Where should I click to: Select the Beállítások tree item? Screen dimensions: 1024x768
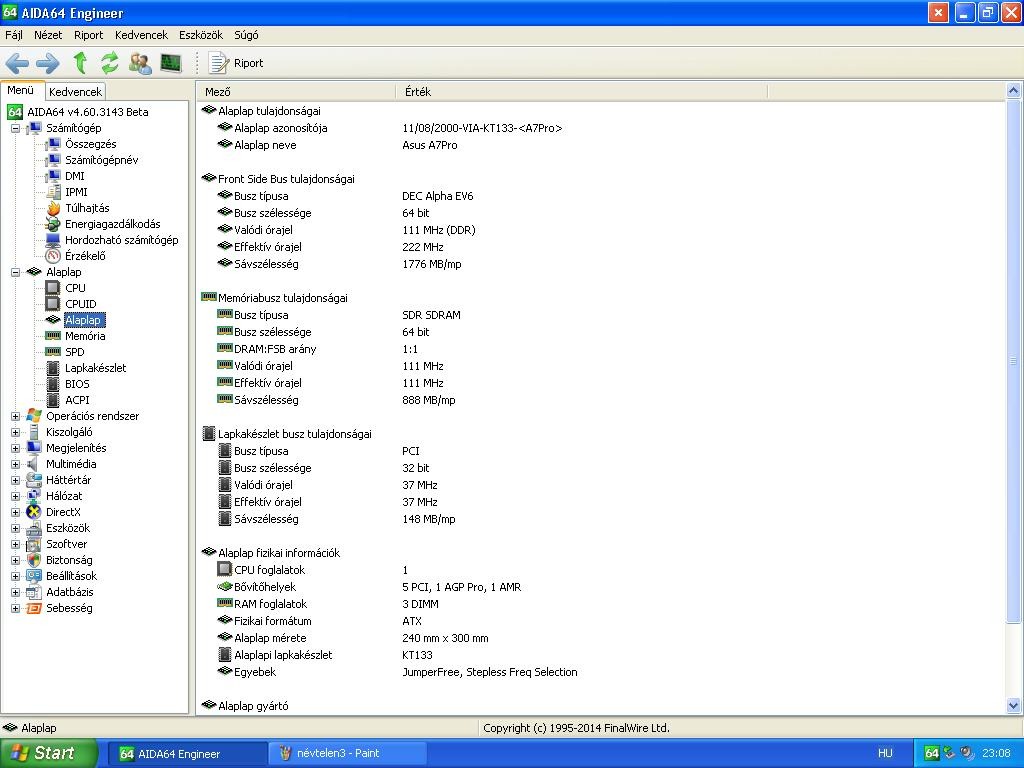71,576
